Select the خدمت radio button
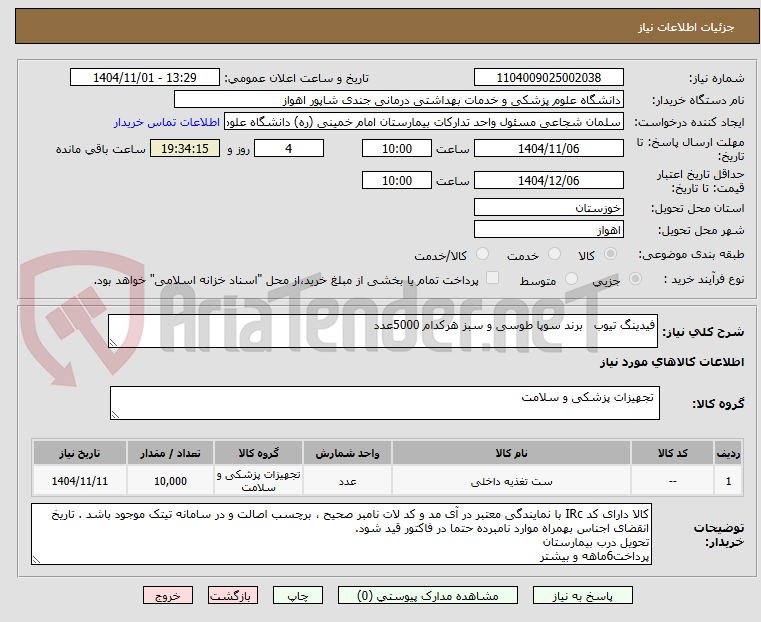761x622 pixels. pos(554,254)
